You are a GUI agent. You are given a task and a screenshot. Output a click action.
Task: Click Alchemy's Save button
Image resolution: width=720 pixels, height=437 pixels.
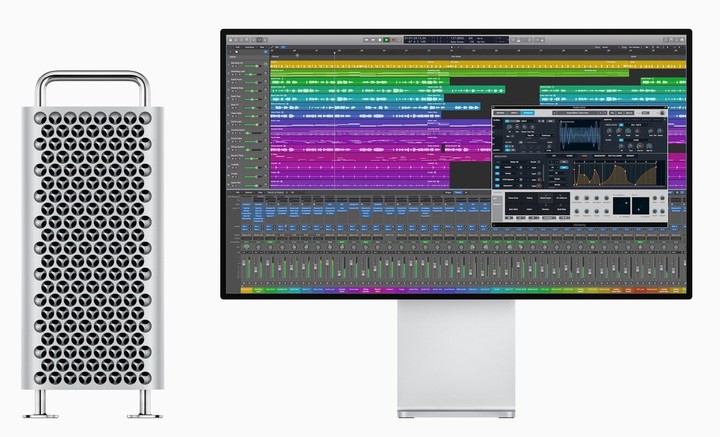(x=620, y=113)
